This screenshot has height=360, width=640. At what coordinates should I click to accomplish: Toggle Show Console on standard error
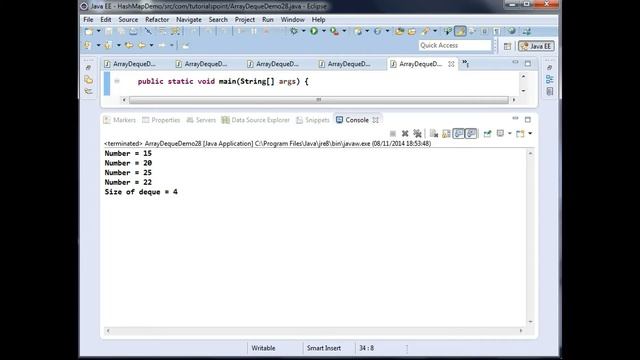471,133
